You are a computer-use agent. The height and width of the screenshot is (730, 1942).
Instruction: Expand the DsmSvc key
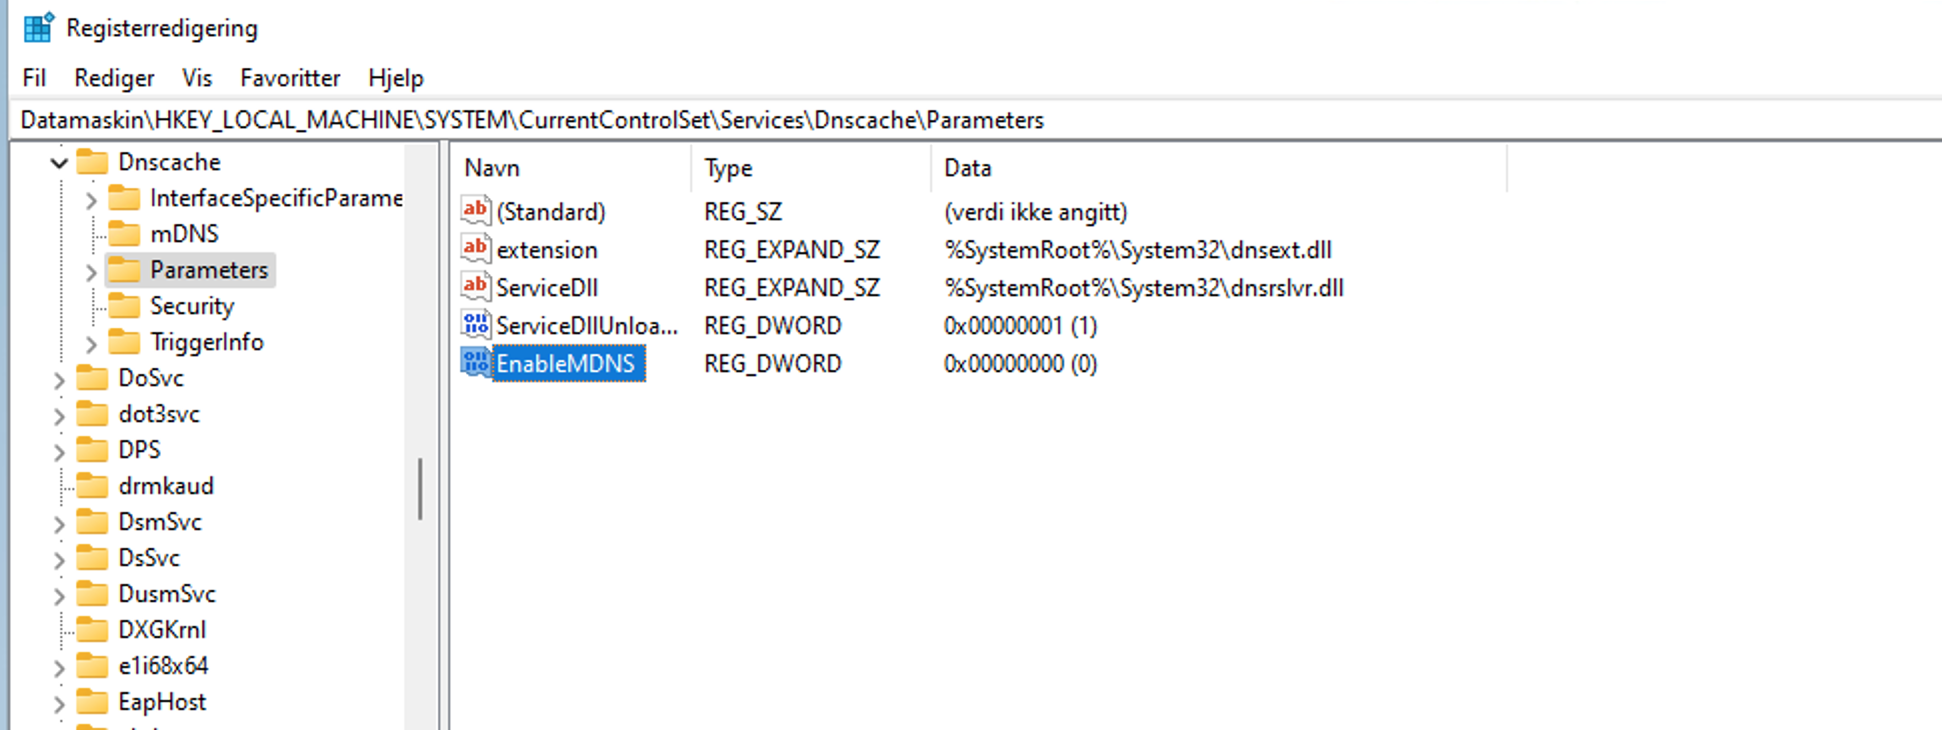click(x=59, y=524)
